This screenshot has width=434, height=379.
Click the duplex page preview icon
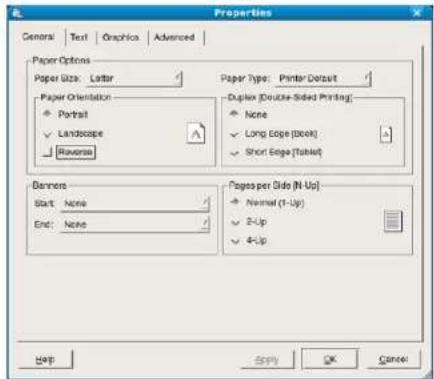pyautogui.click(x=386, y=134)
